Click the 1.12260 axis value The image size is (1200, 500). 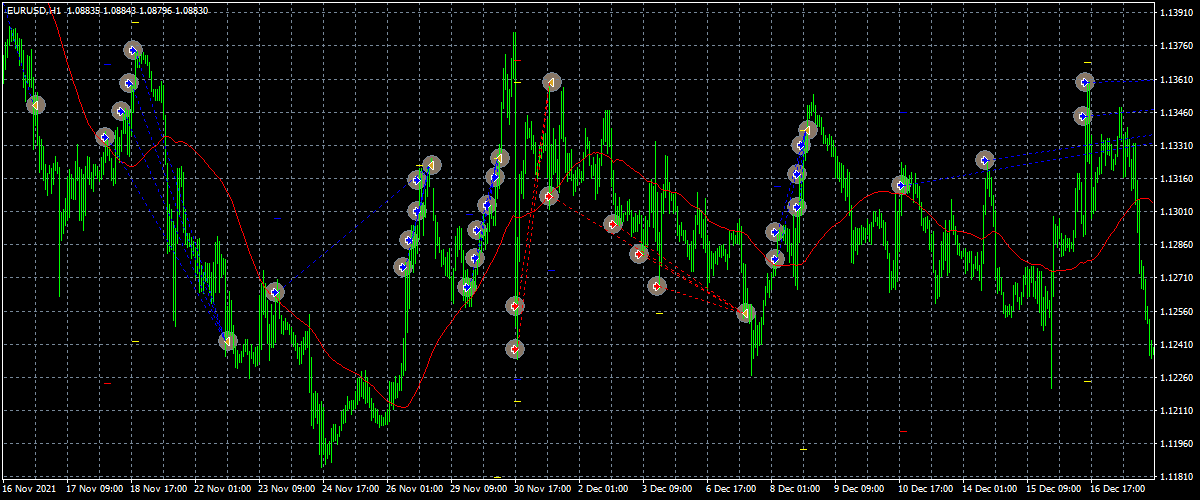1177,378
